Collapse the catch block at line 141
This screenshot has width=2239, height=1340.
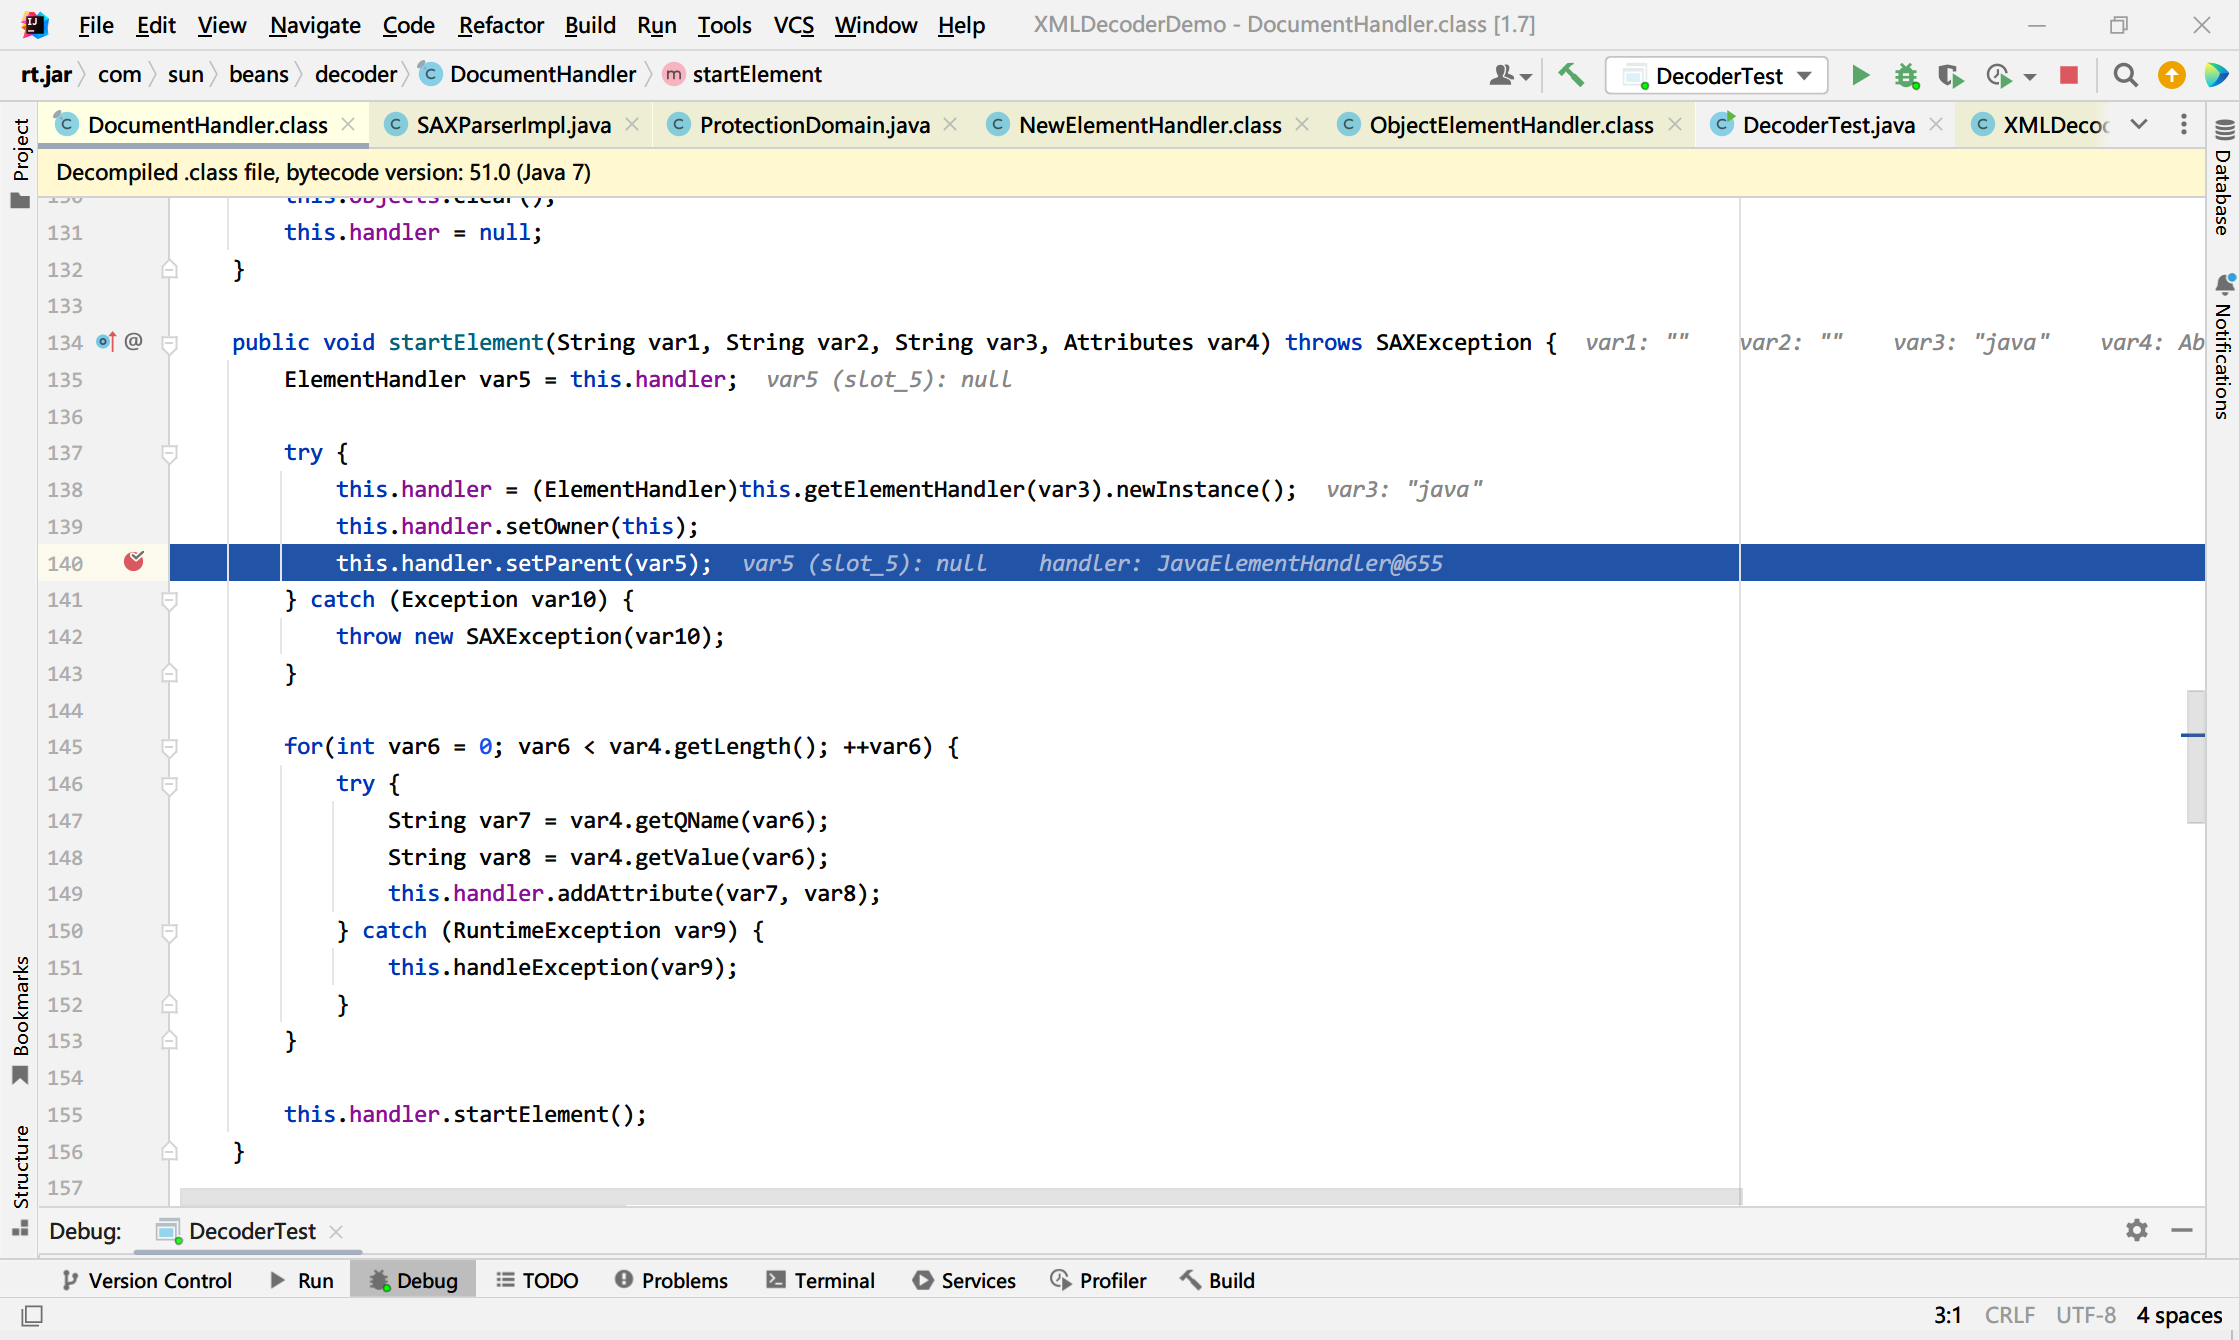point(170,600)
